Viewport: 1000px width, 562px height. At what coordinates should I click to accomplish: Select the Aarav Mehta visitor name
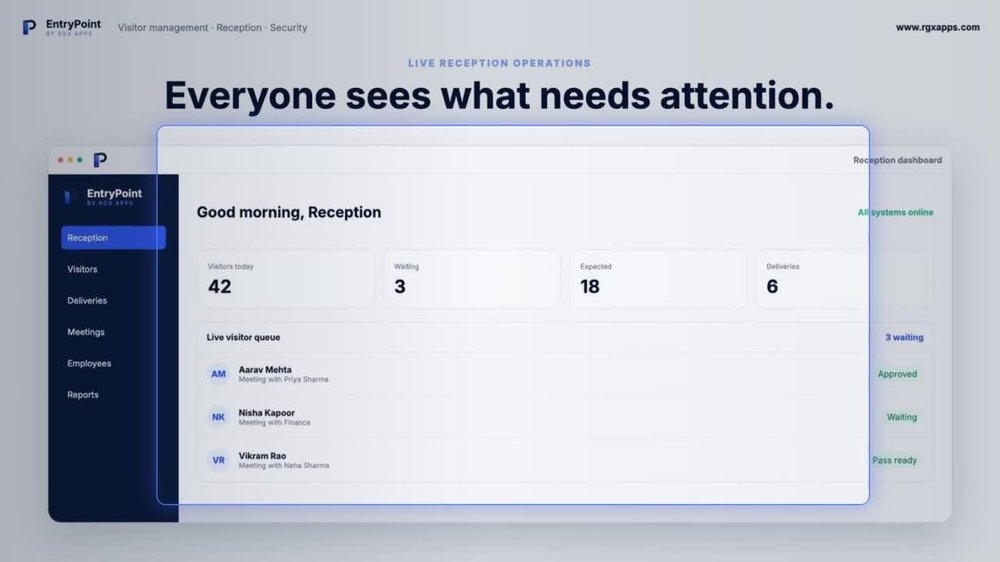pyautogui.click(x=265, y=369)
